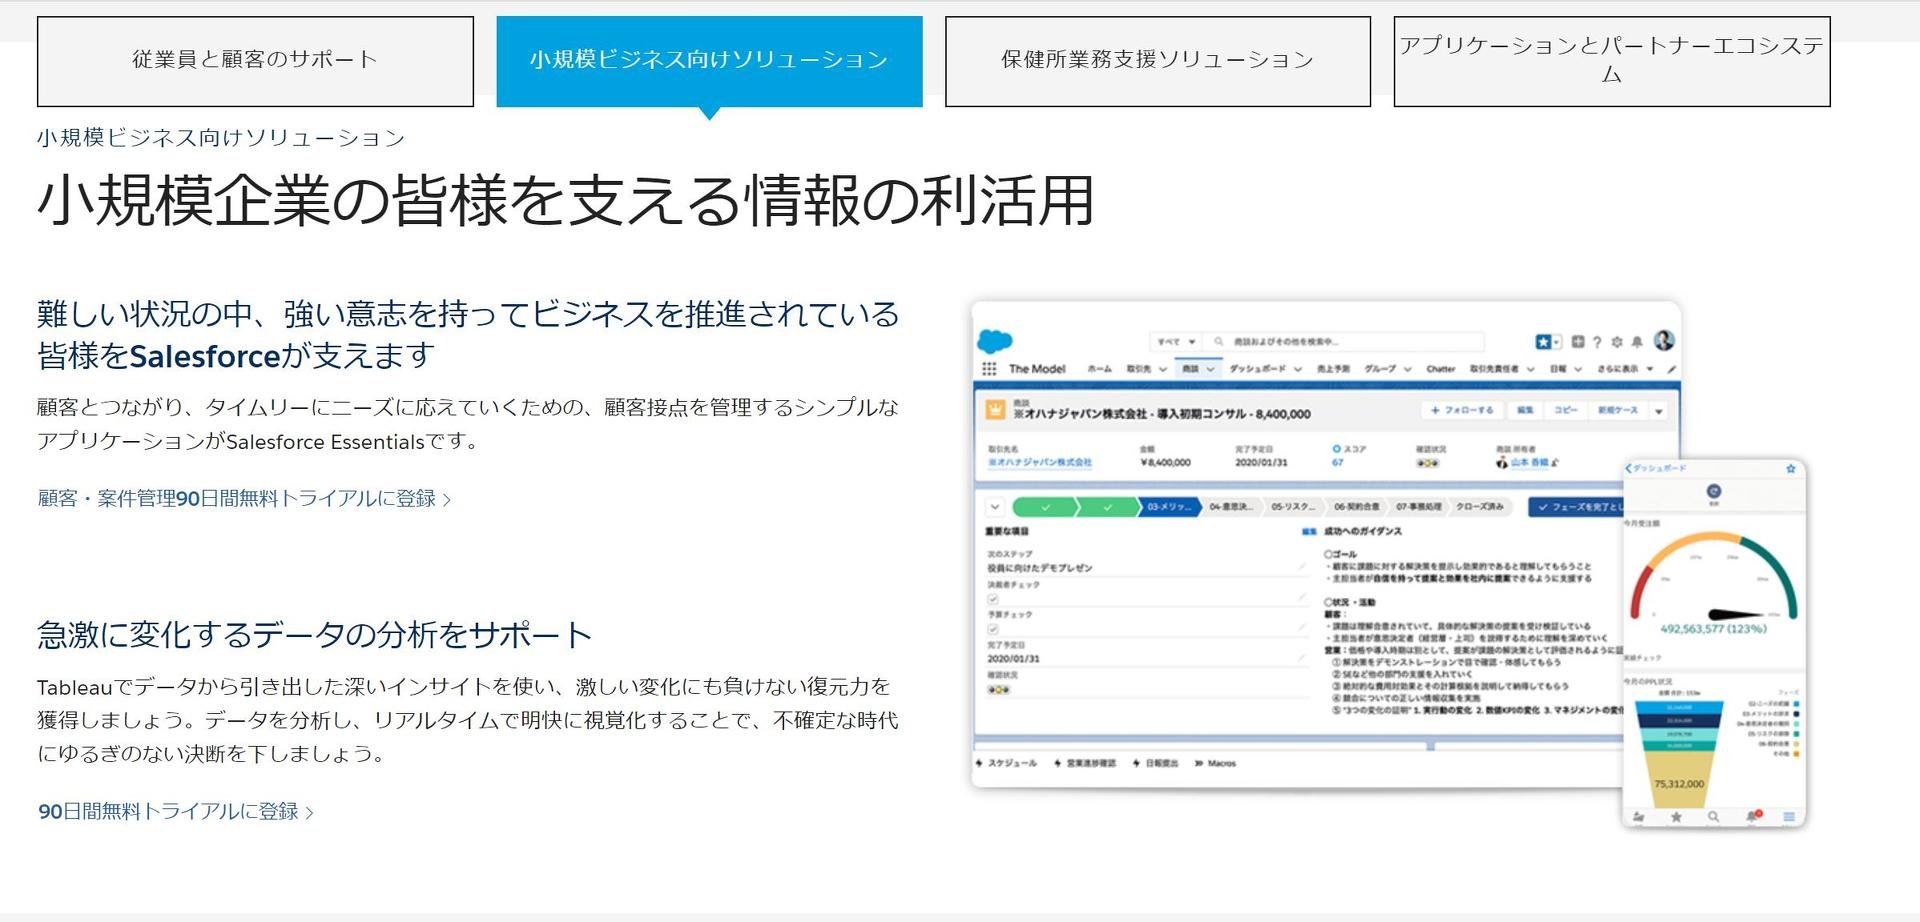
Task: Expand the 取引先責任者 tab chevron
Action: [1530, 369]
